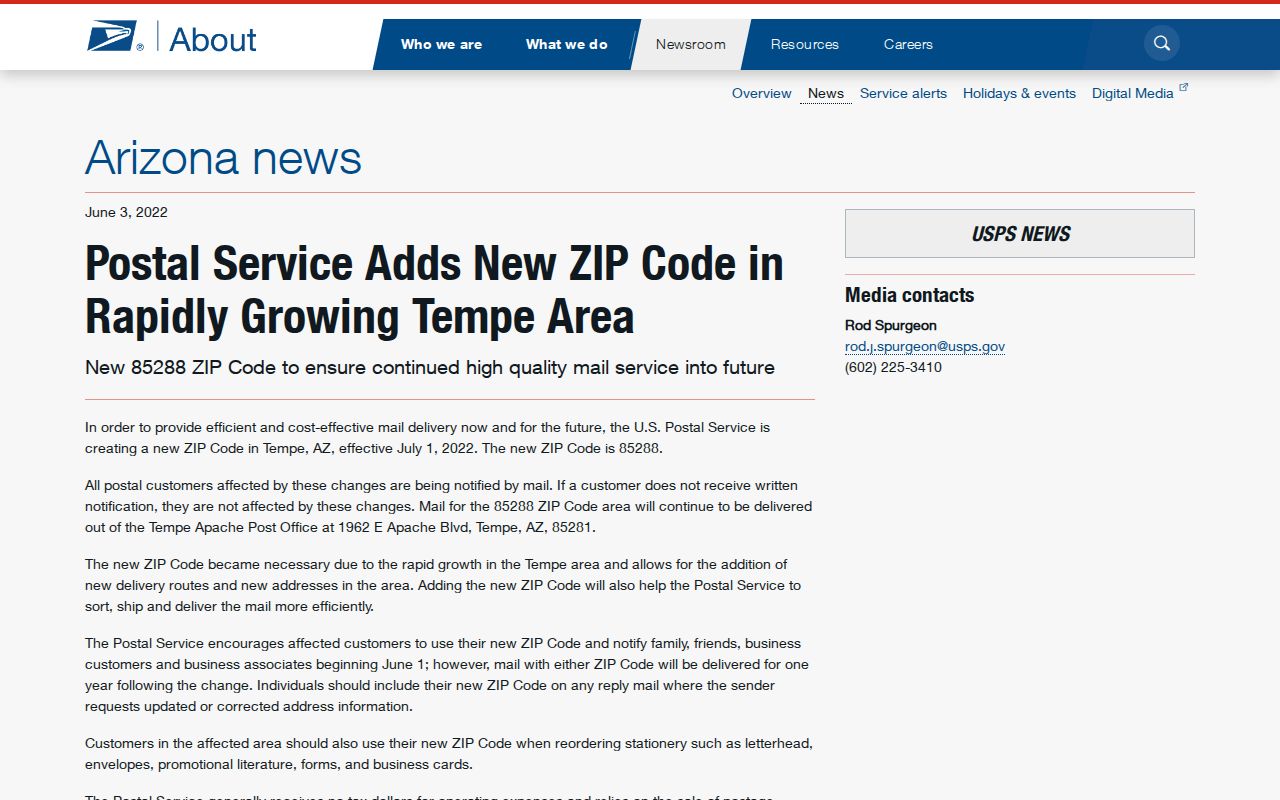Viewport: 1280px width, 800px height.
Task: Open the search magnifier icon
Action: click(x=1162, y=43)
